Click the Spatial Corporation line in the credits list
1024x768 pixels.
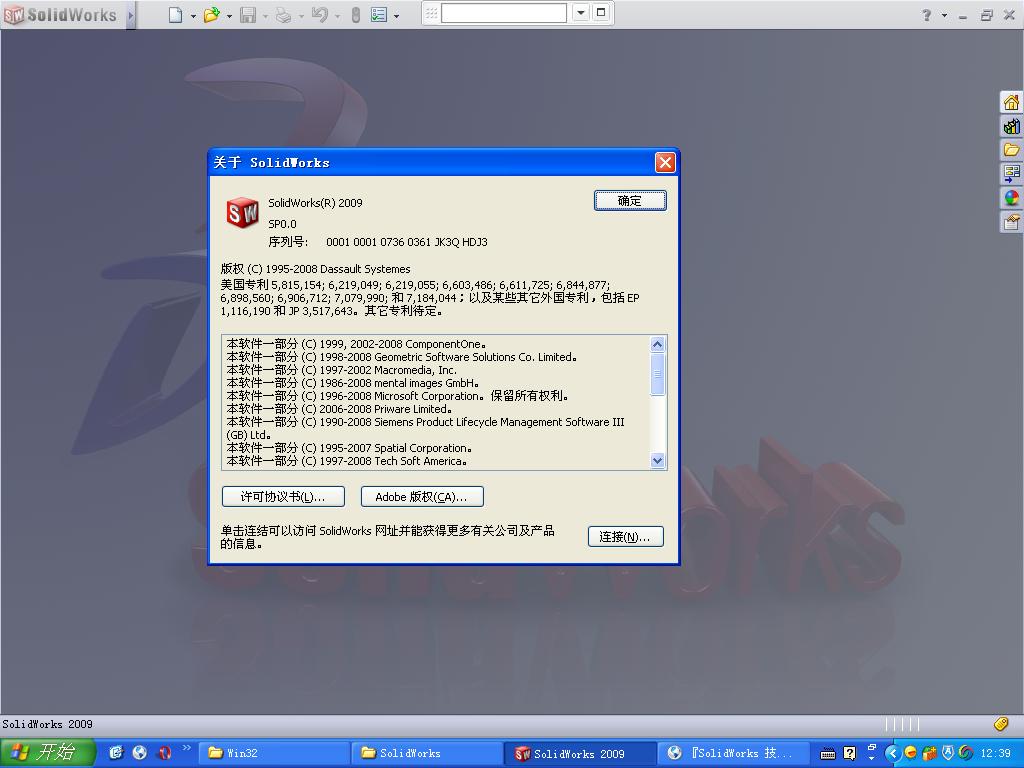click(x=349, y=448)
